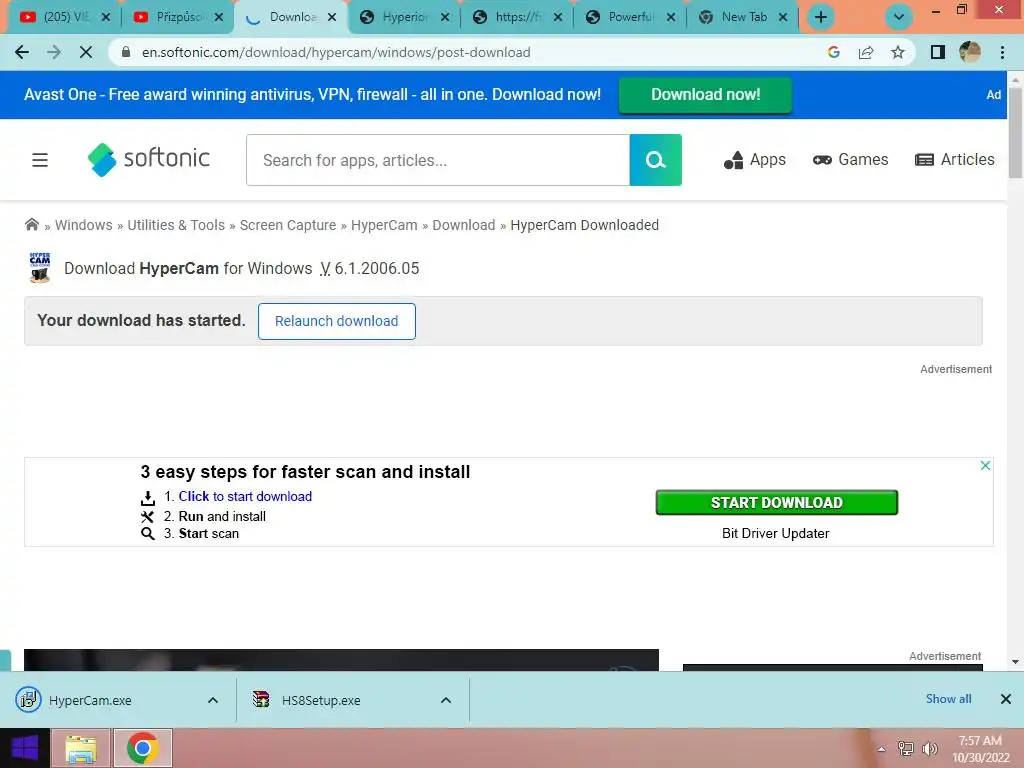
Task: Open the Softonic hamburger menu
Action: tap(40, 160)
